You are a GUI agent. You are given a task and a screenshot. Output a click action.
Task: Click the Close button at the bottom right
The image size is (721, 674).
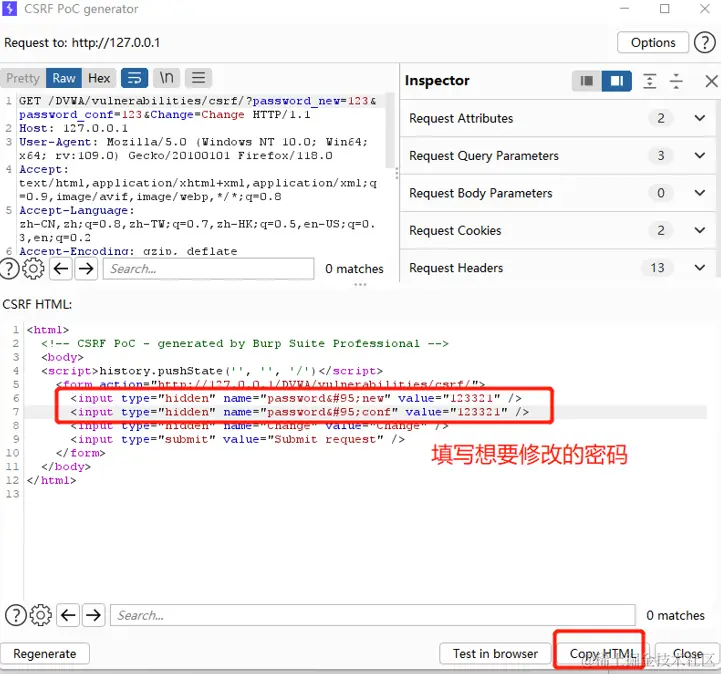687,653
